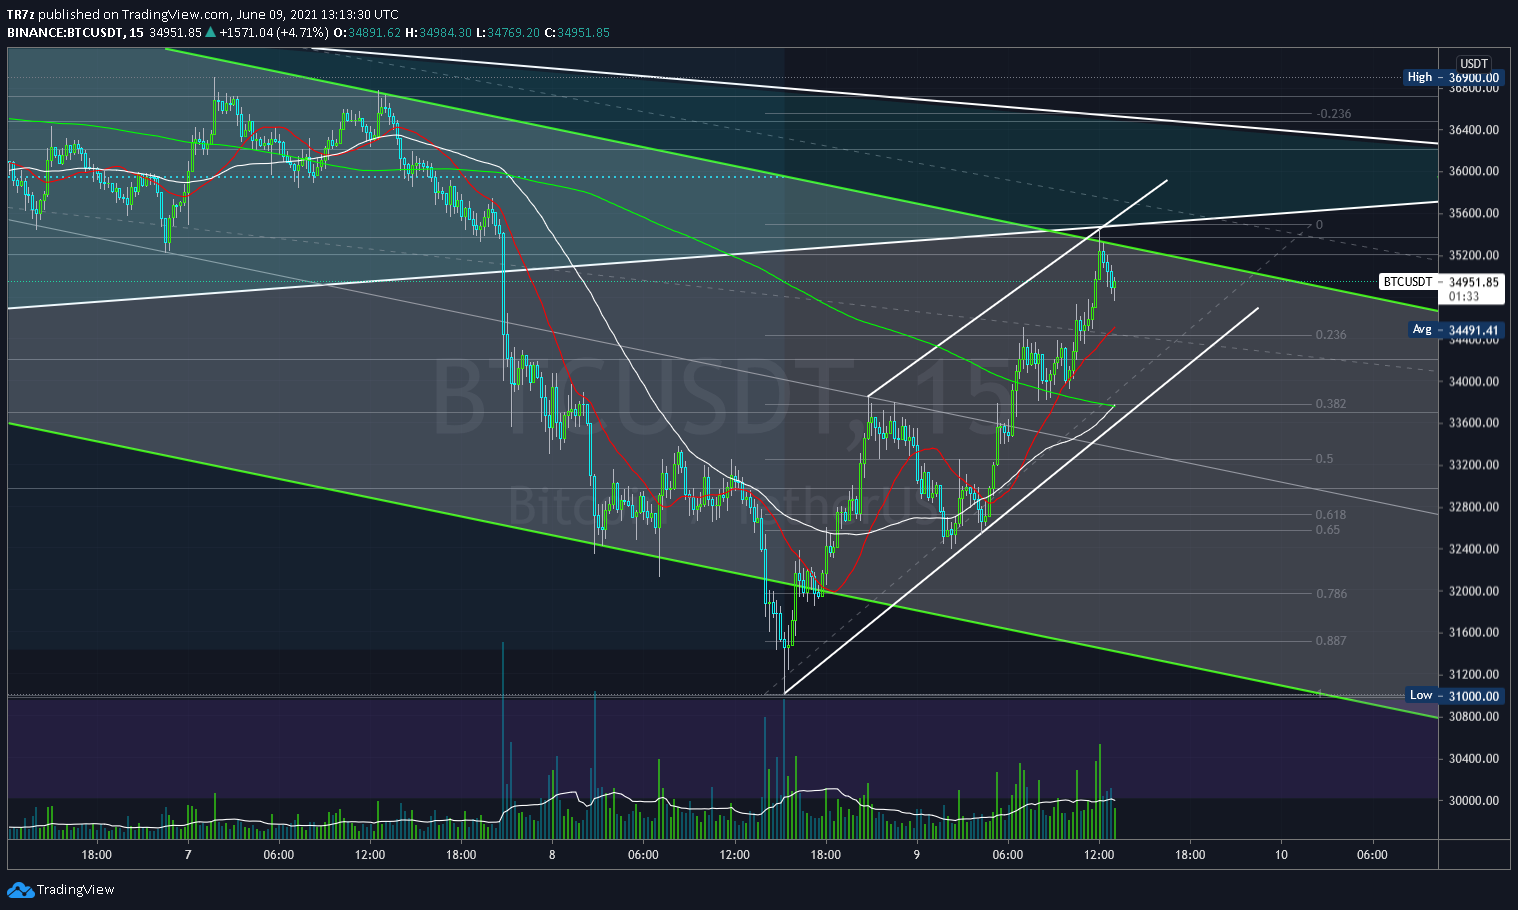1518x910 pixels.
Task: Click the high value H:34984.30
Action: click(x=438, y=32)
